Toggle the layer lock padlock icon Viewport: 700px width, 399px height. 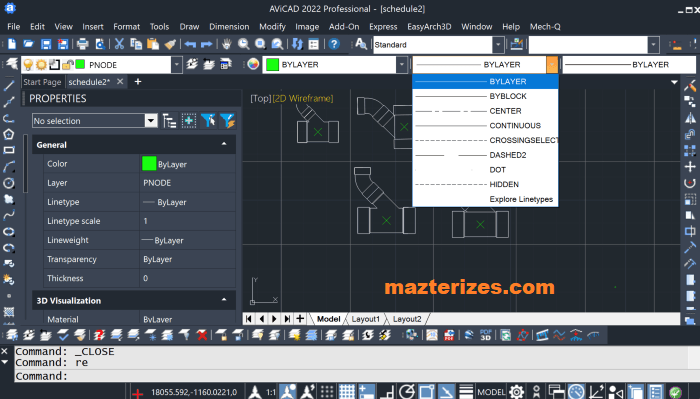pos(67,65)
